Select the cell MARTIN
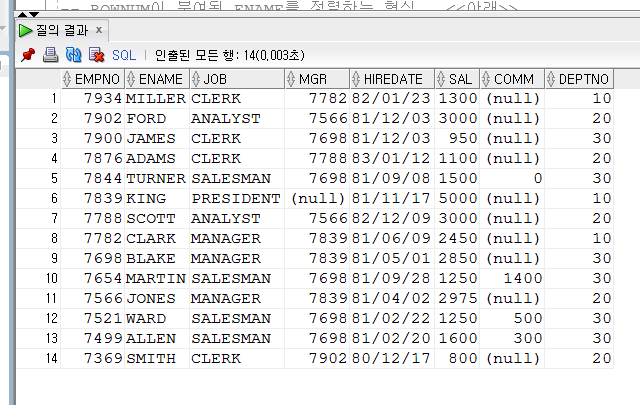Screen dimensions: 640x405 156,278
